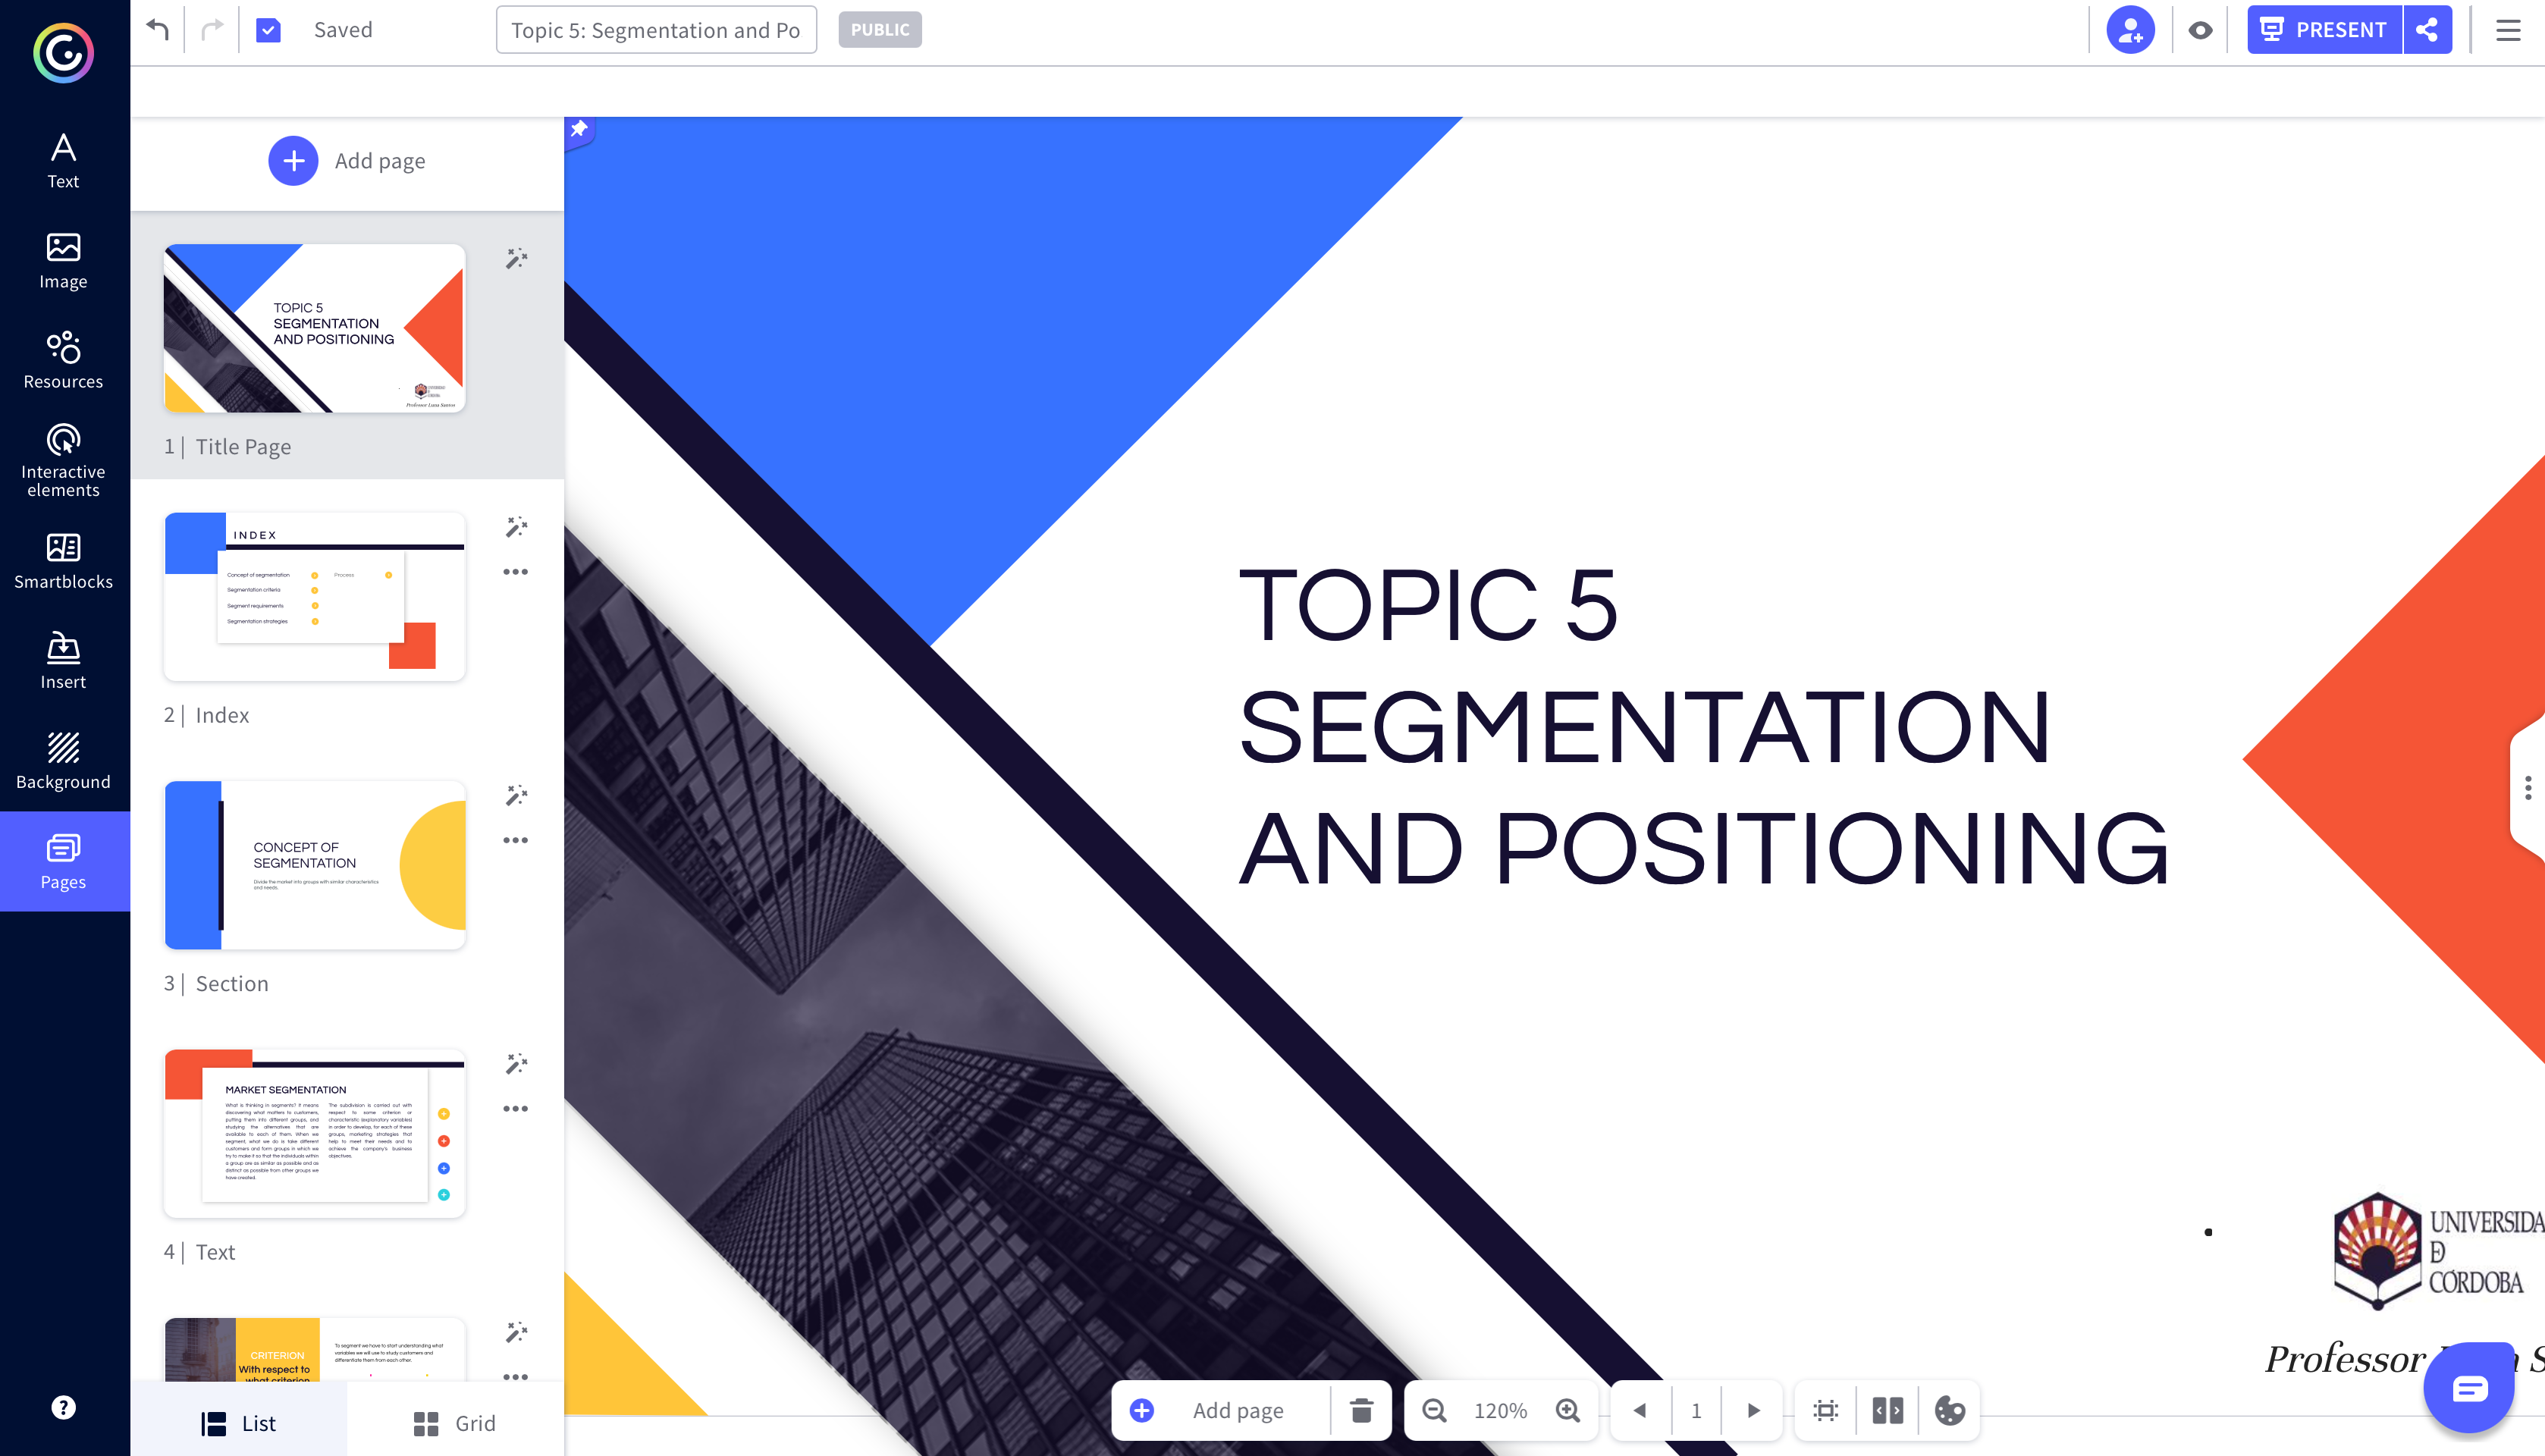Toggle the PUBLIC visibility badge
The height and width of the screenshot is (1456, 2545).
(879, 30)
